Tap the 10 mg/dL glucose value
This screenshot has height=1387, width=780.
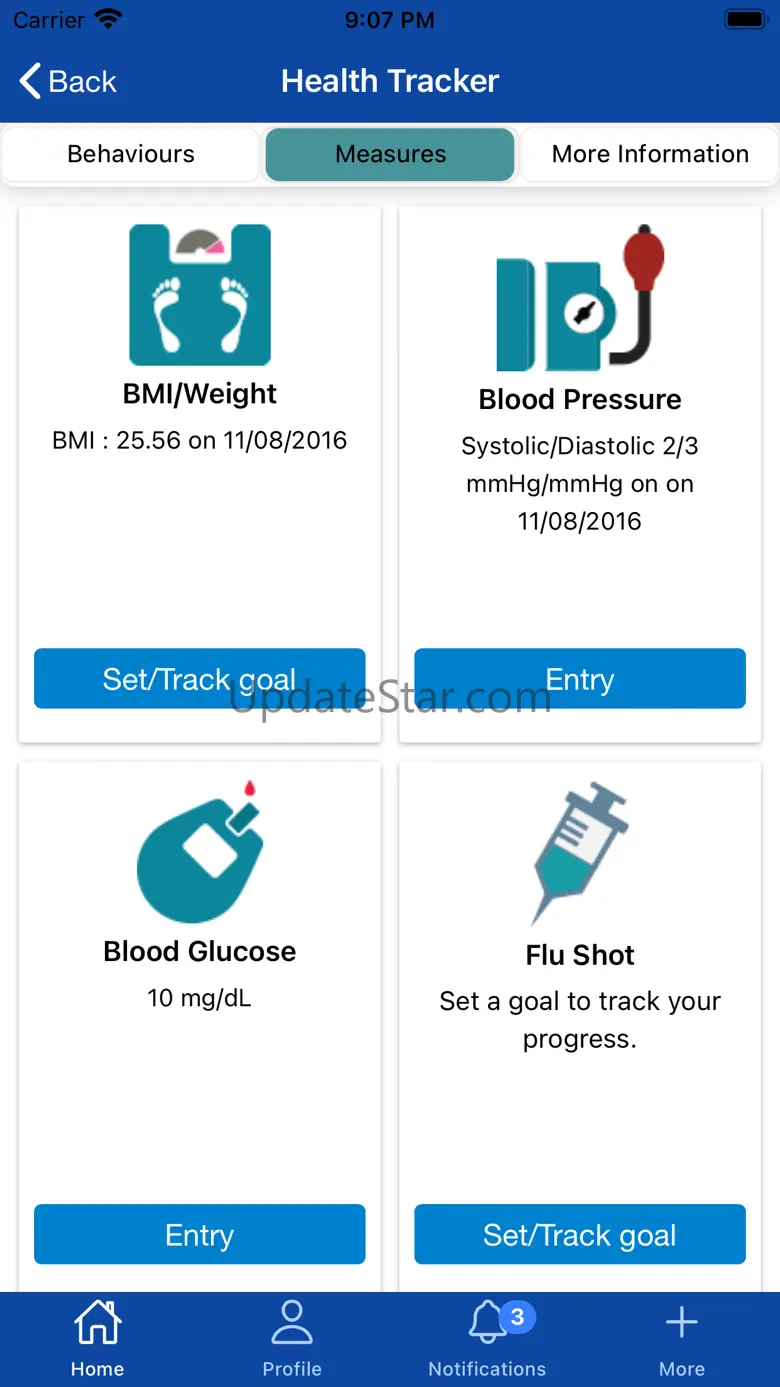pos(200,997)
